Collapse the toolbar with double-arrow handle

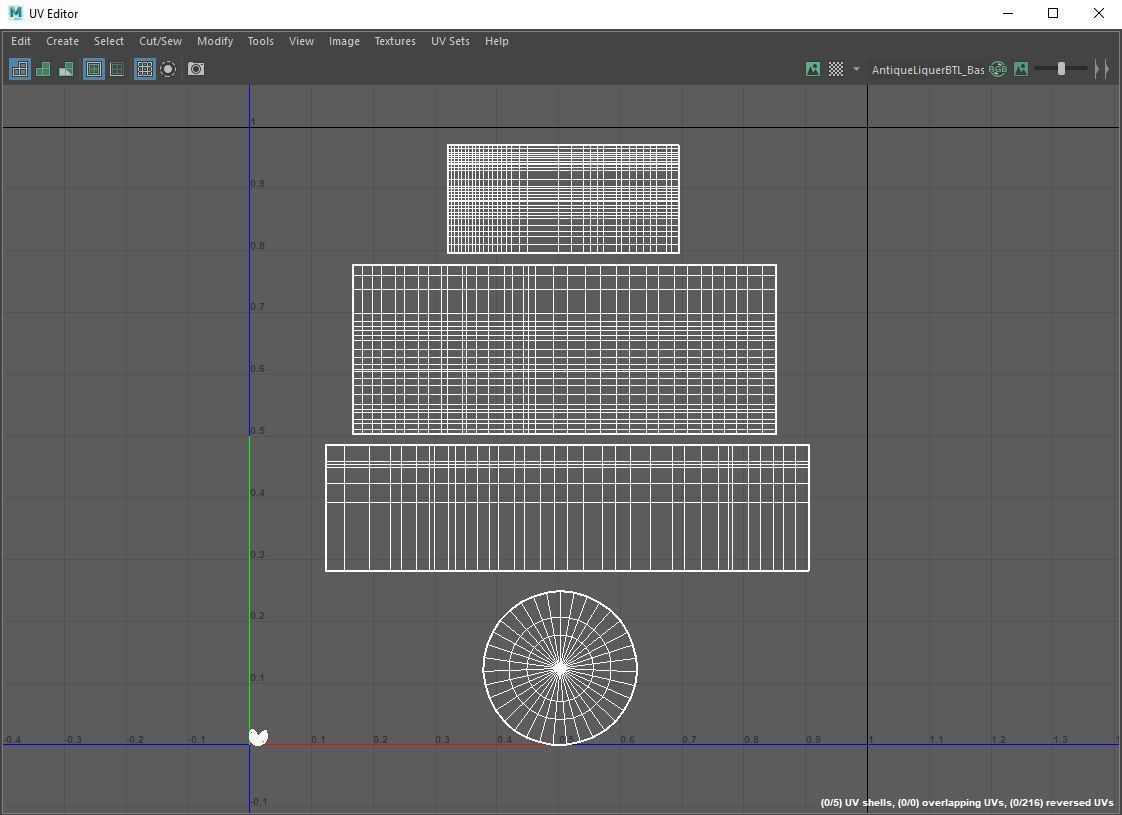pyautogui.click(x=1102, y=69)
